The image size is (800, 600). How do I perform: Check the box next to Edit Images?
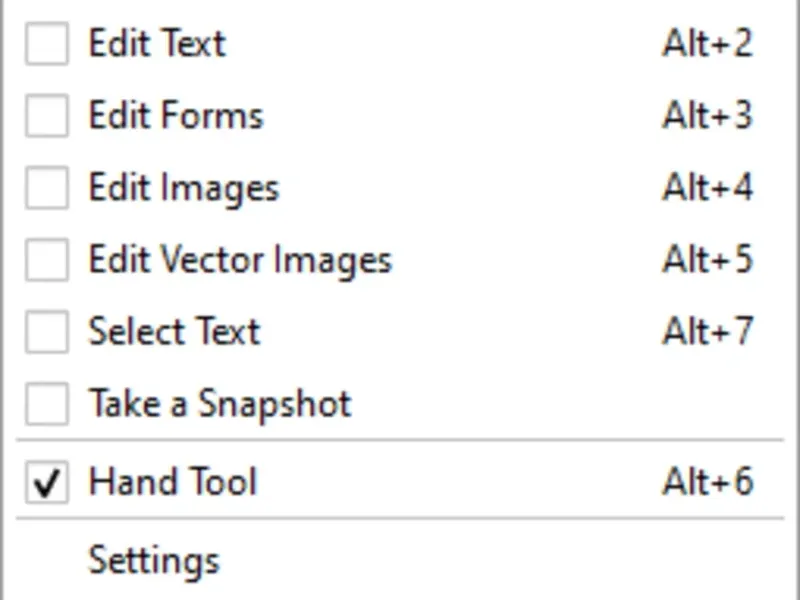coord(46,188)
